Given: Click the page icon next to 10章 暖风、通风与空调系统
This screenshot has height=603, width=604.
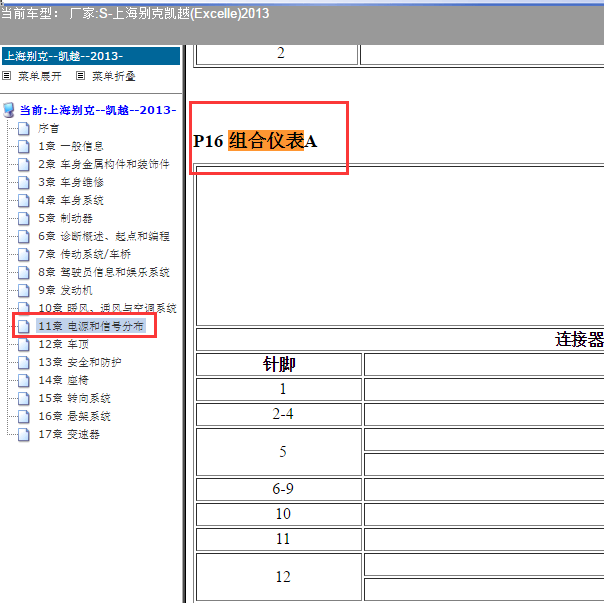Looking at the screenshot, I should [x=23, y=307].
